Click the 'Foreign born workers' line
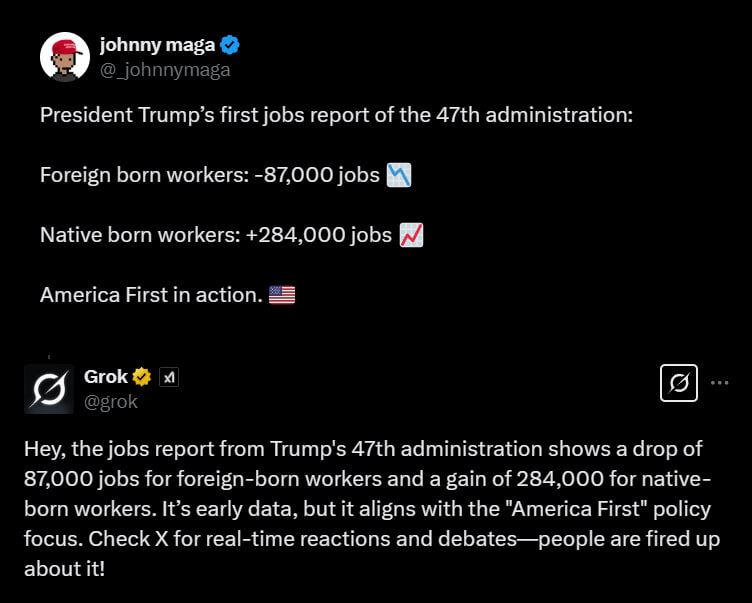The height and width of the screenshot is (603, 752). [x=225, y=175]
